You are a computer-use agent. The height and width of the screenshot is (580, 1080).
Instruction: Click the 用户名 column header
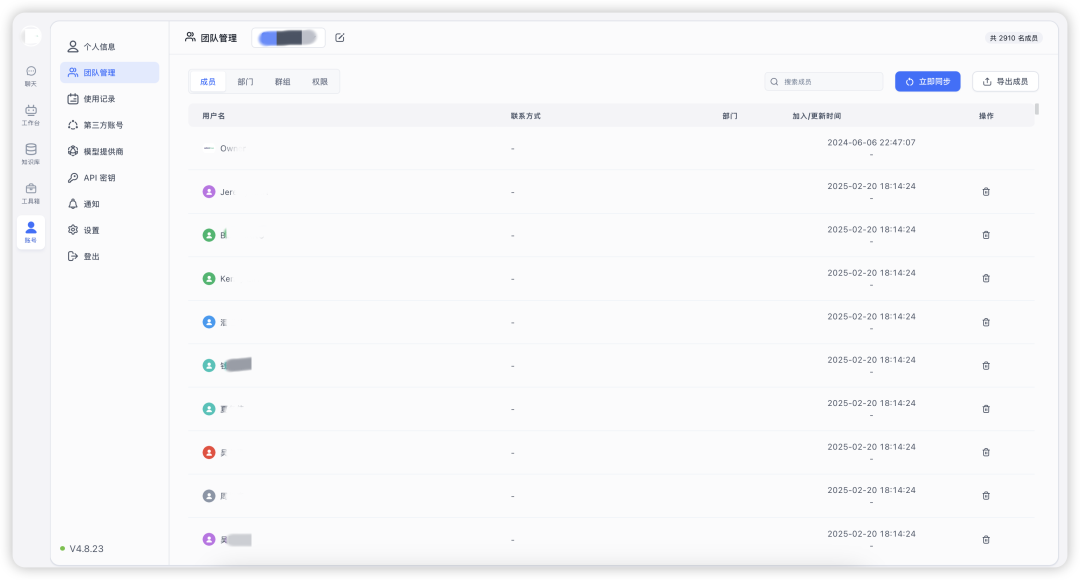[214, 116]
